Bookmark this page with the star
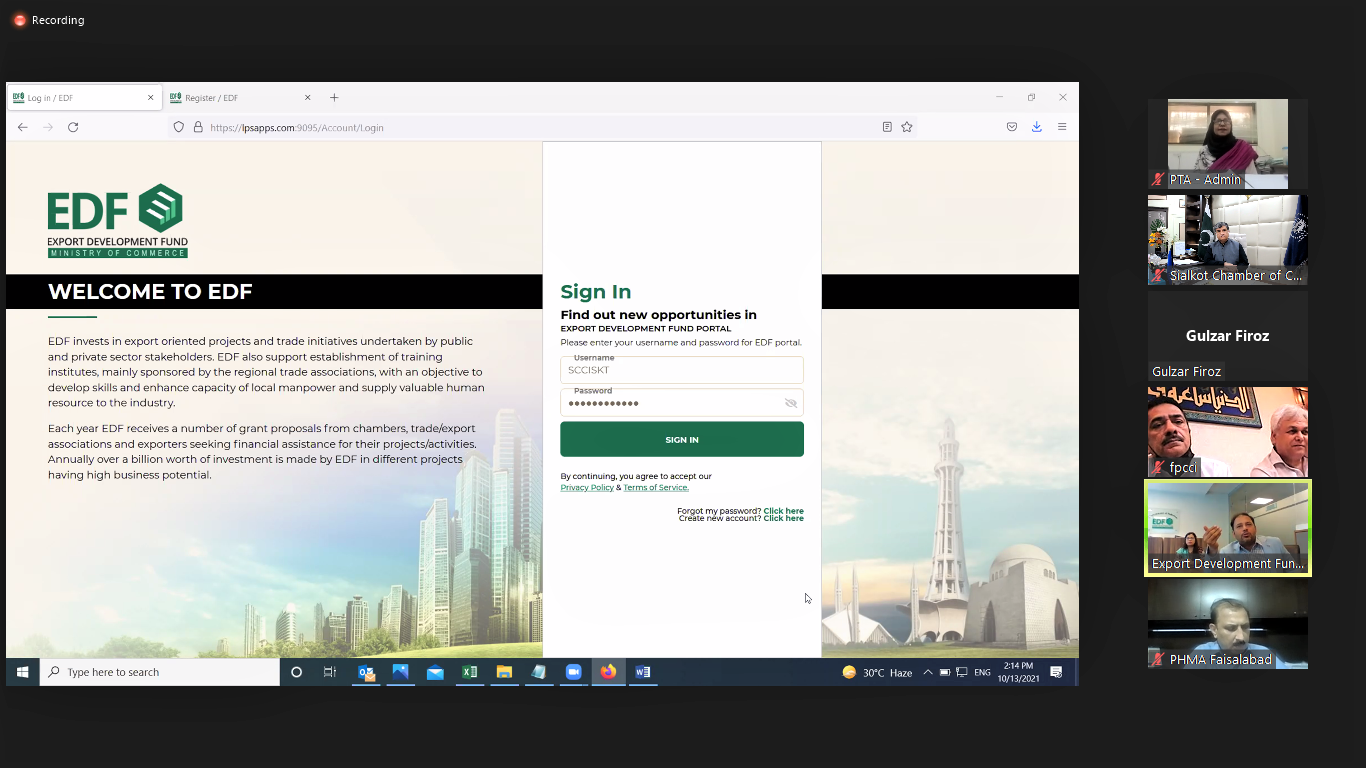The height and width of the screenshot is (768, 1366). [x=907, y=127]
